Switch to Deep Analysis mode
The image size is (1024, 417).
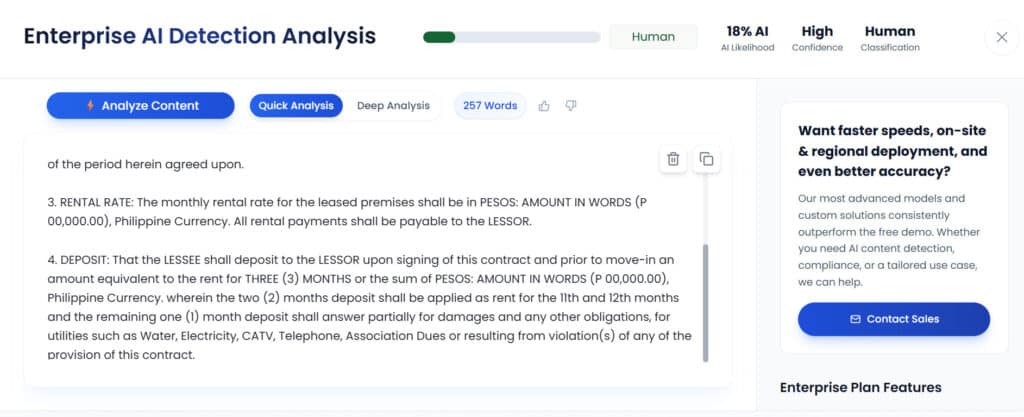click(x=393, y=106)
